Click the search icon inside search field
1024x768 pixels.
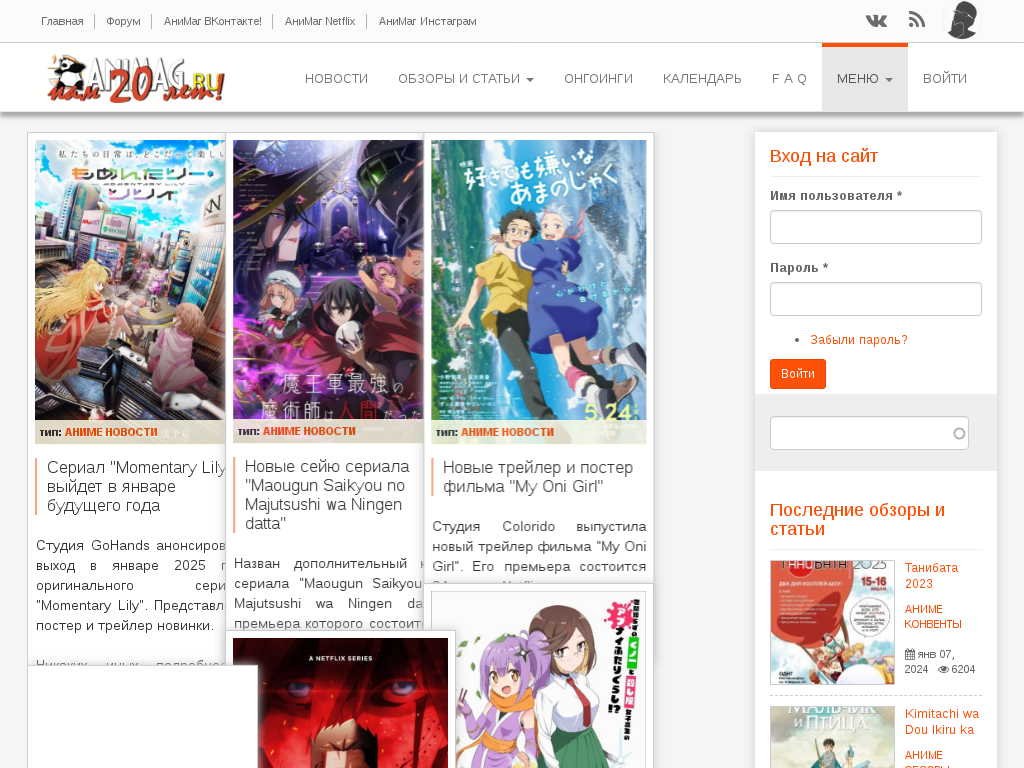959,434
